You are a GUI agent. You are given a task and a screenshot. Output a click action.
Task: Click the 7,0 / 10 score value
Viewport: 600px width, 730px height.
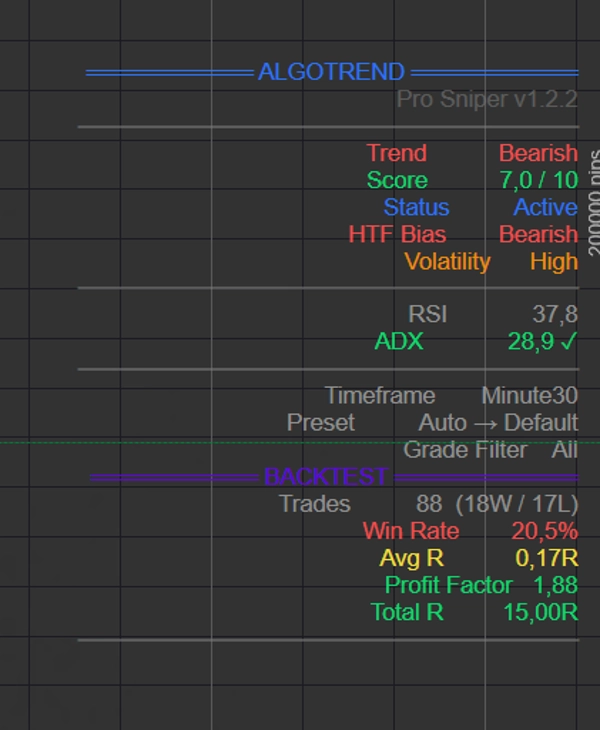[539, 180]
